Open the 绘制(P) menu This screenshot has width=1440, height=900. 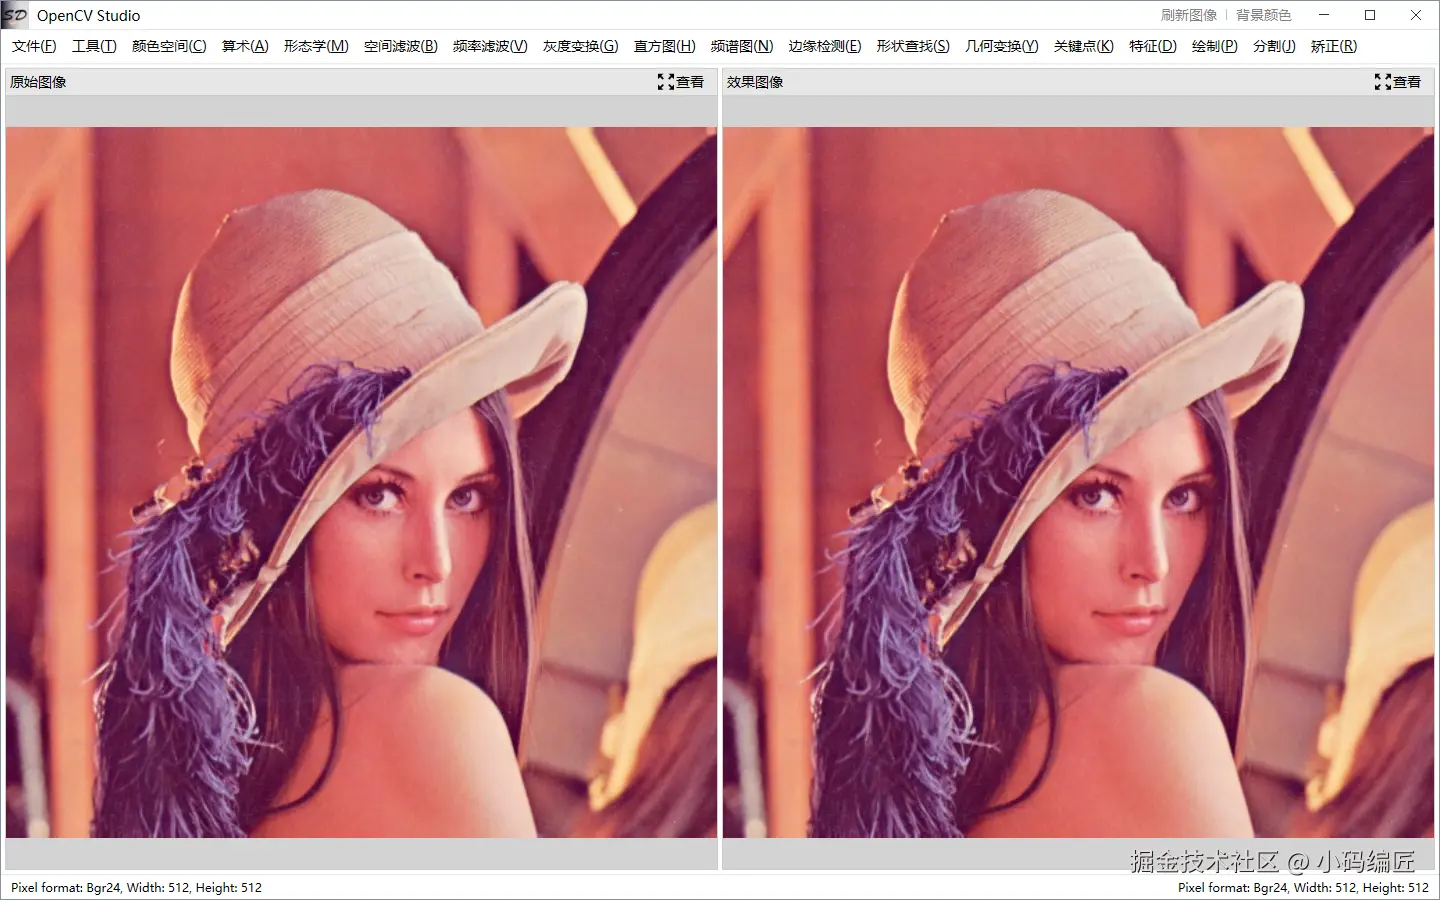[1215, 46]
